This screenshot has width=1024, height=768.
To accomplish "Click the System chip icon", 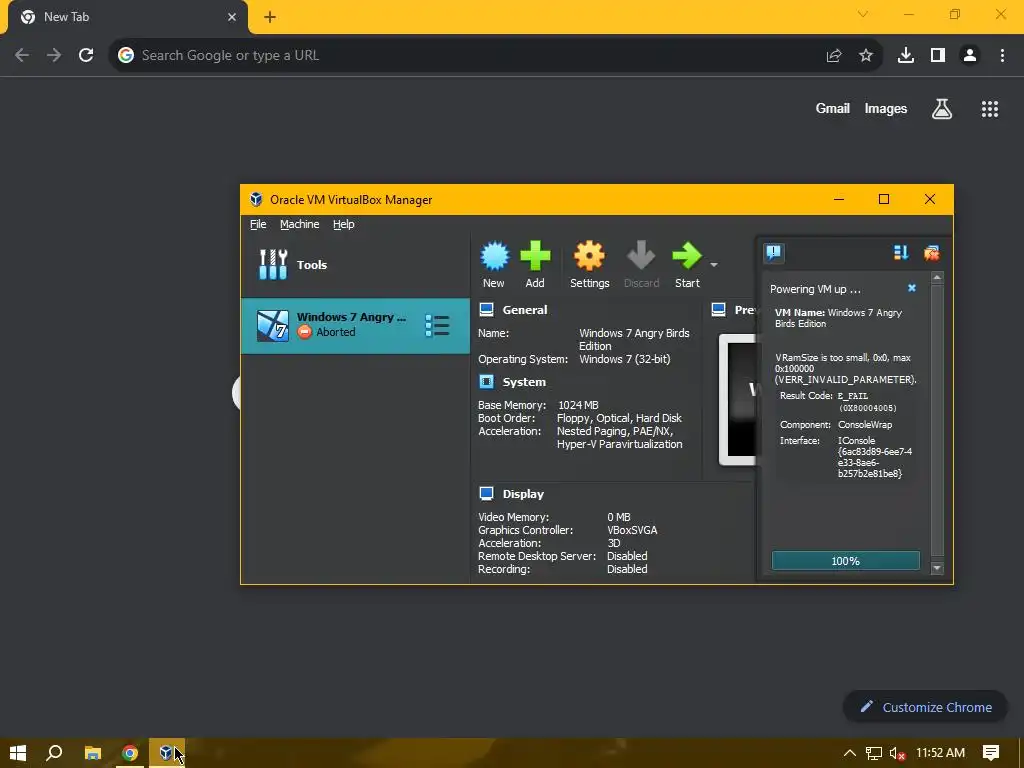I will pos(487,381).
